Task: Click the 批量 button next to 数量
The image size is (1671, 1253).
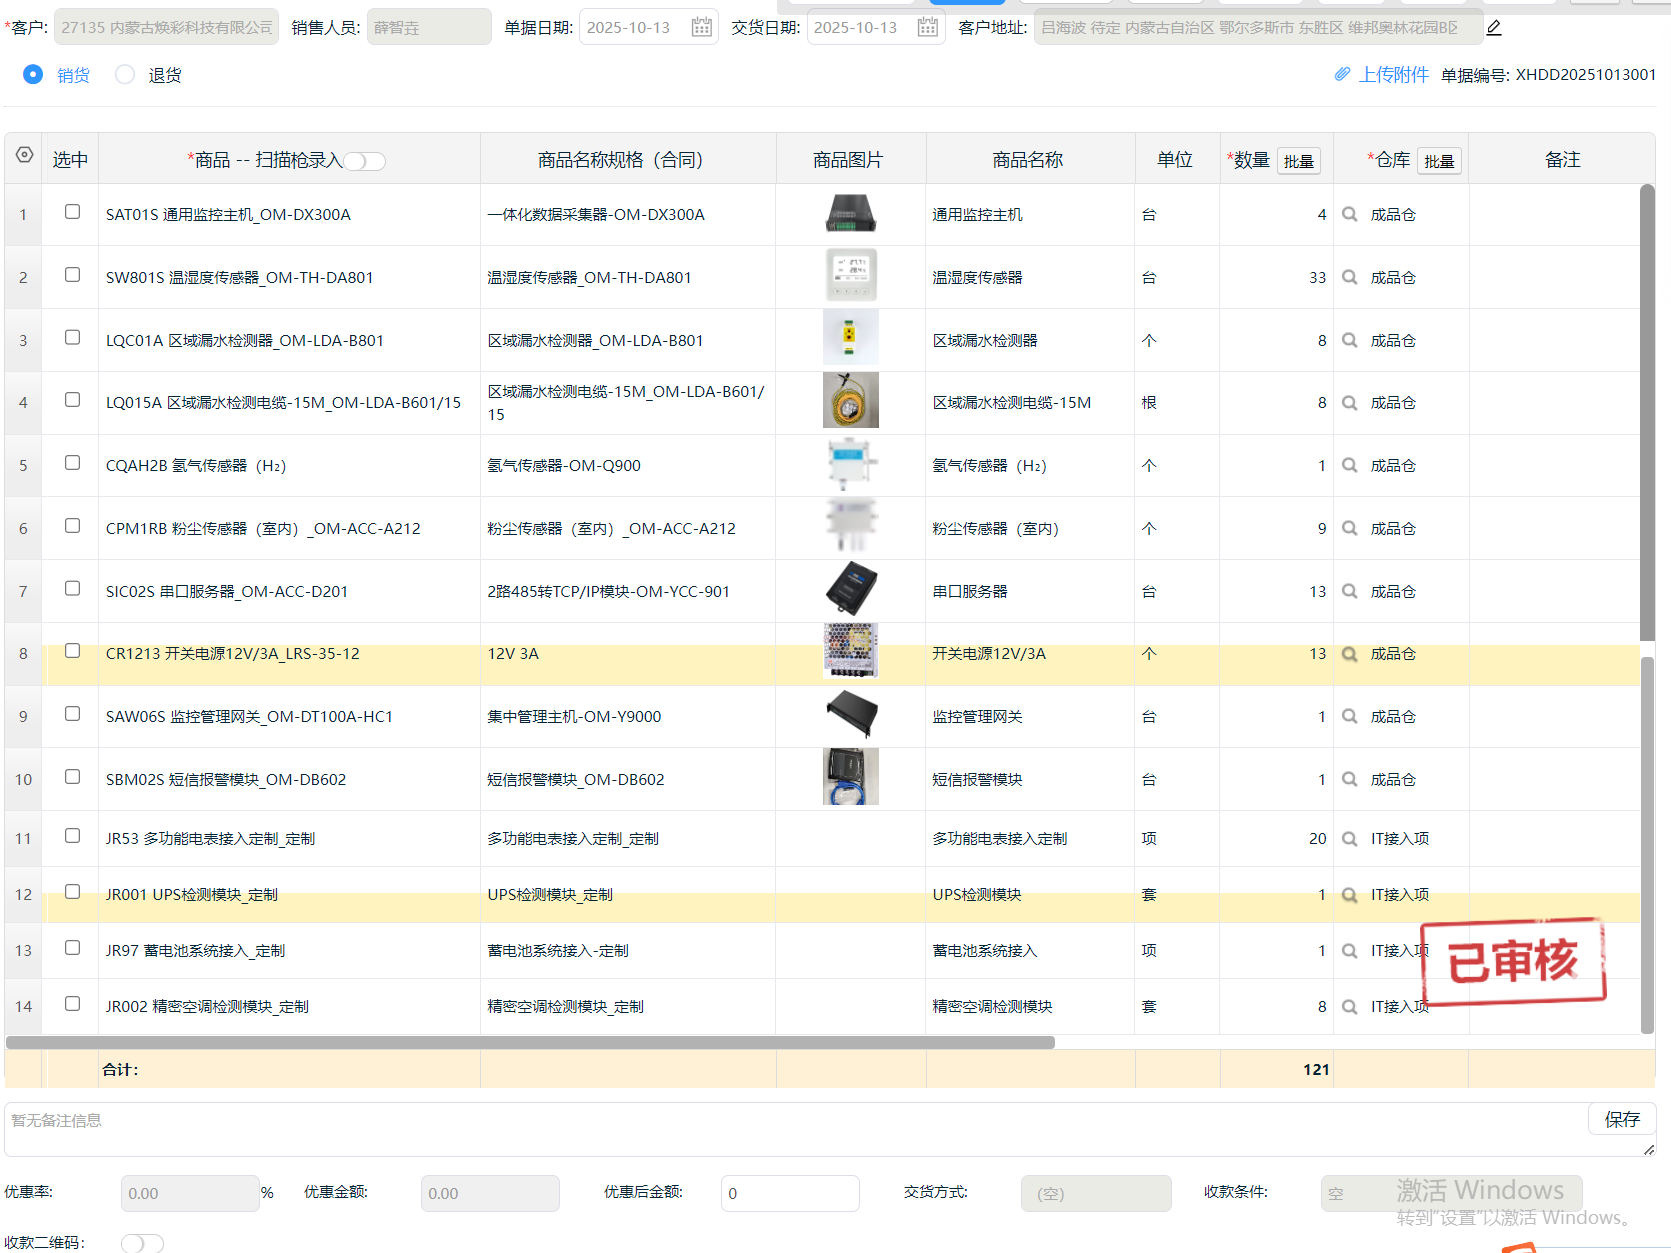Action: click(x=1298, y=161)
